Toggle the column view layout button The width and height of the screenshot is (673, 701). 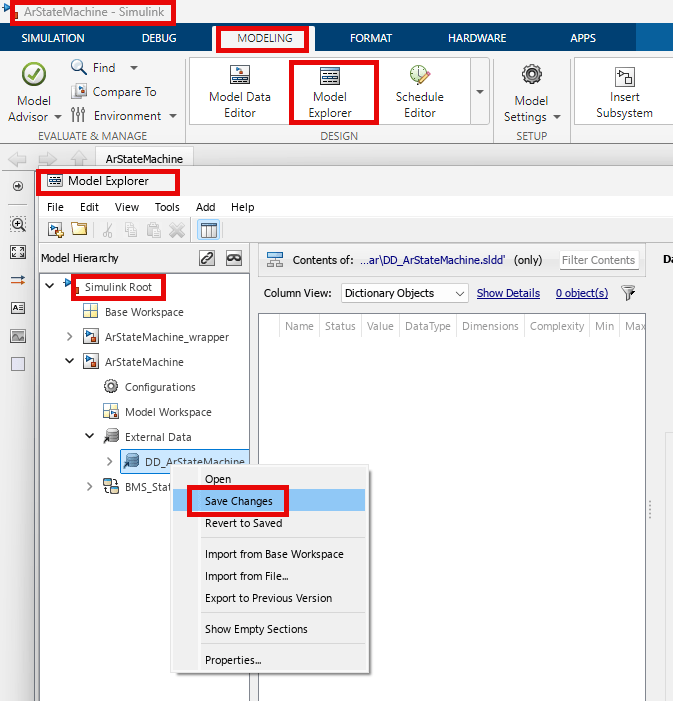tap(208, 231)
